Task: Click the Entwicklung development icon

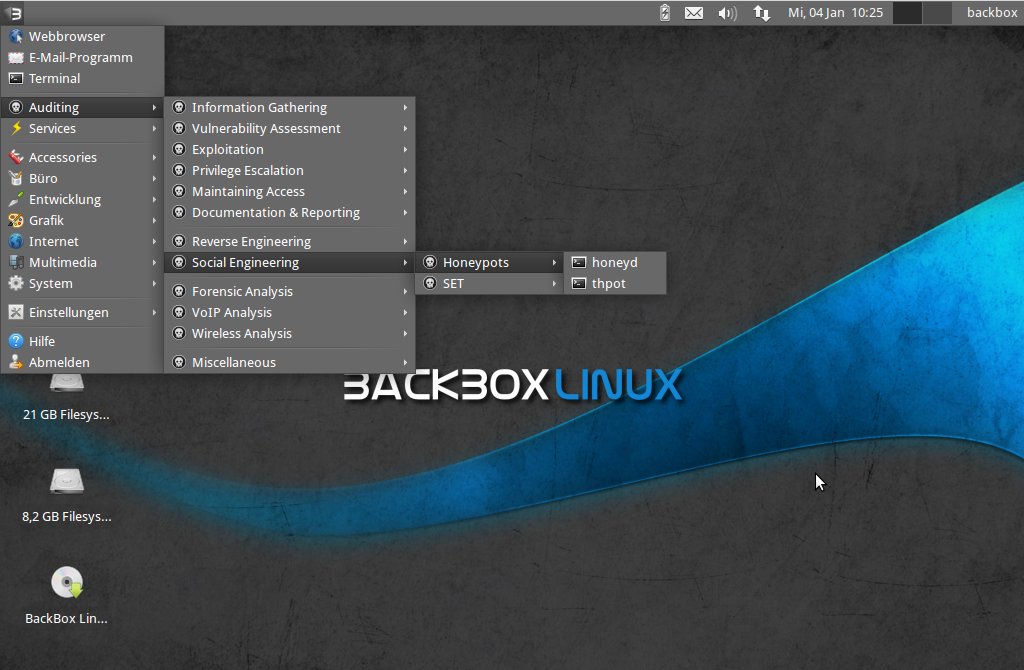Action: (16, 199)
